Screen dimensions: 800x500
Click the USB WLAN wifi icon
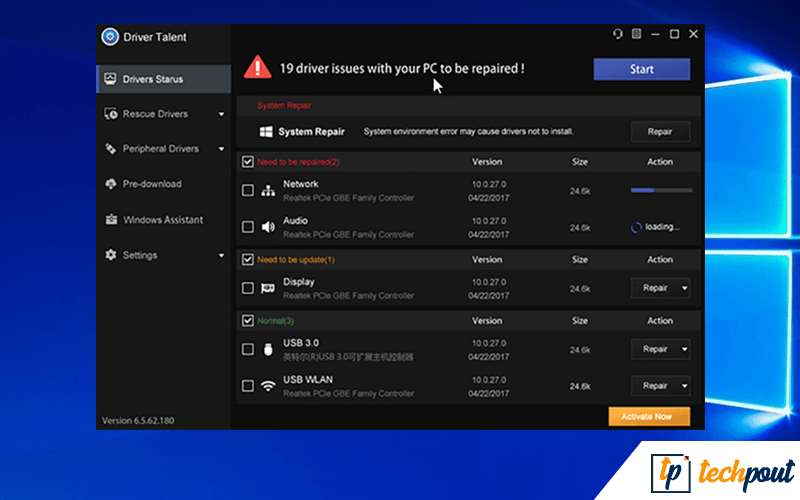[268, 385]
